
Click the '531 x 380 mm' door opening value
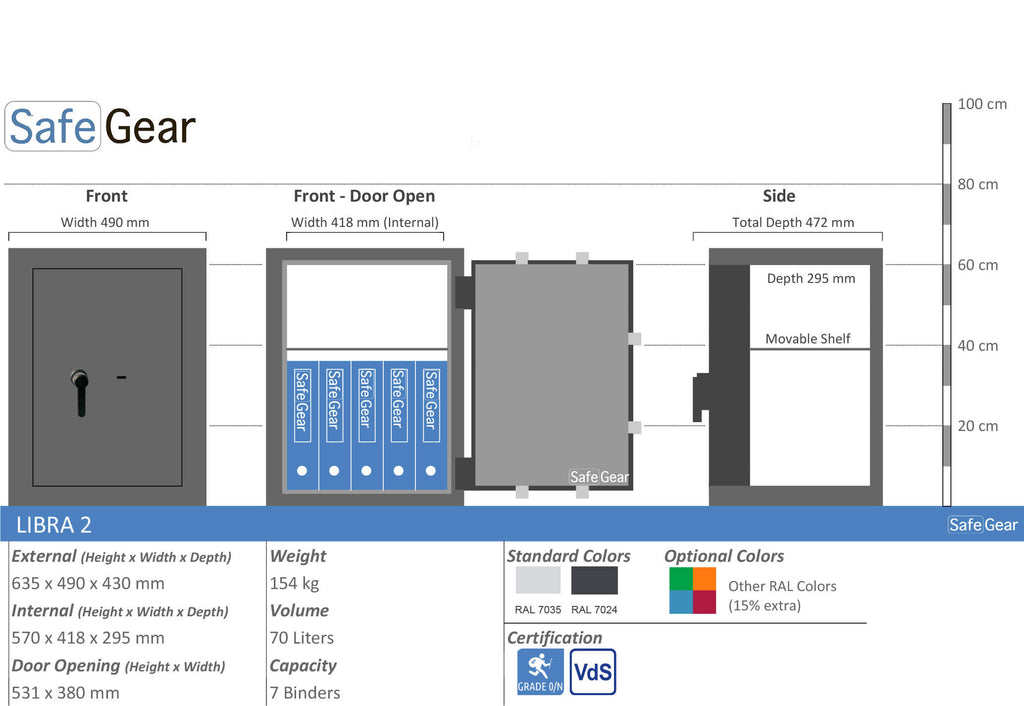65,692
